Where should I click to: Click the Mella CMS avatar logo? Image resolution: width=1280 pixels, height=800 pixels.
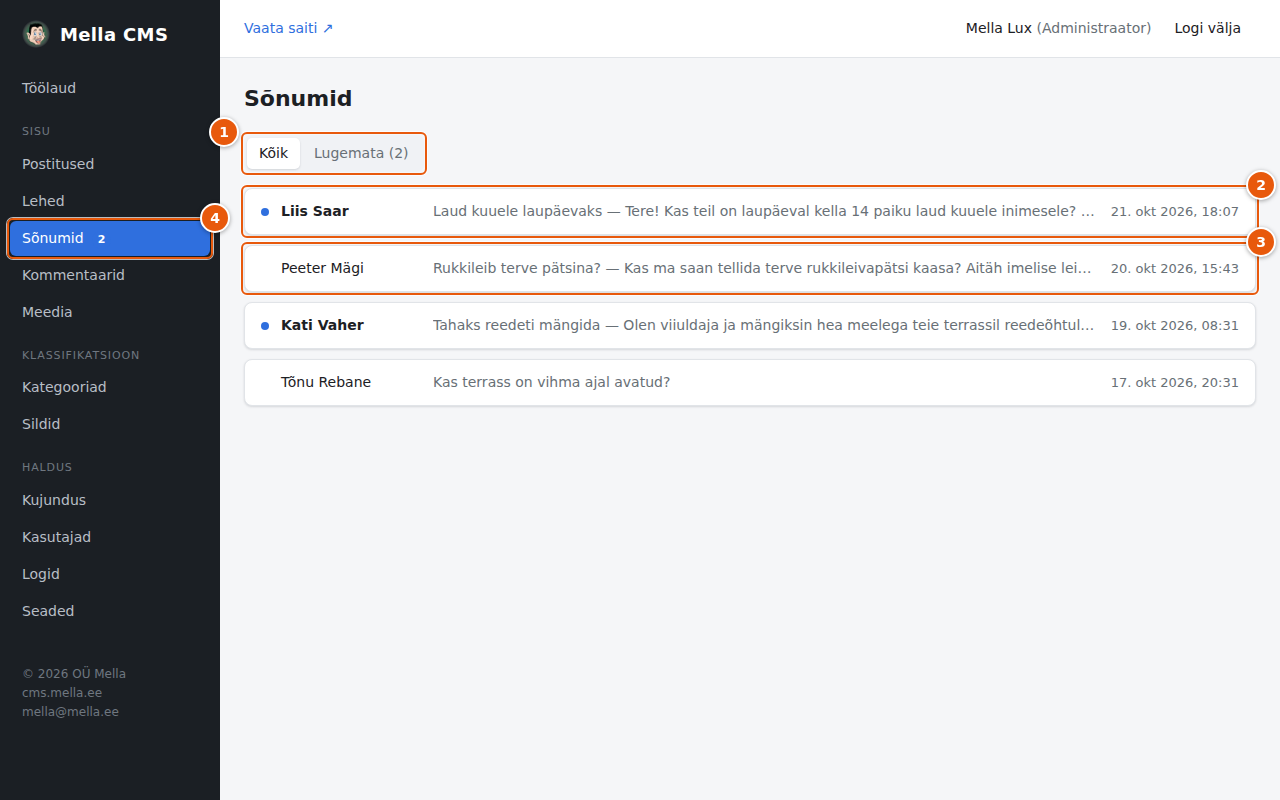pos(36,34)
